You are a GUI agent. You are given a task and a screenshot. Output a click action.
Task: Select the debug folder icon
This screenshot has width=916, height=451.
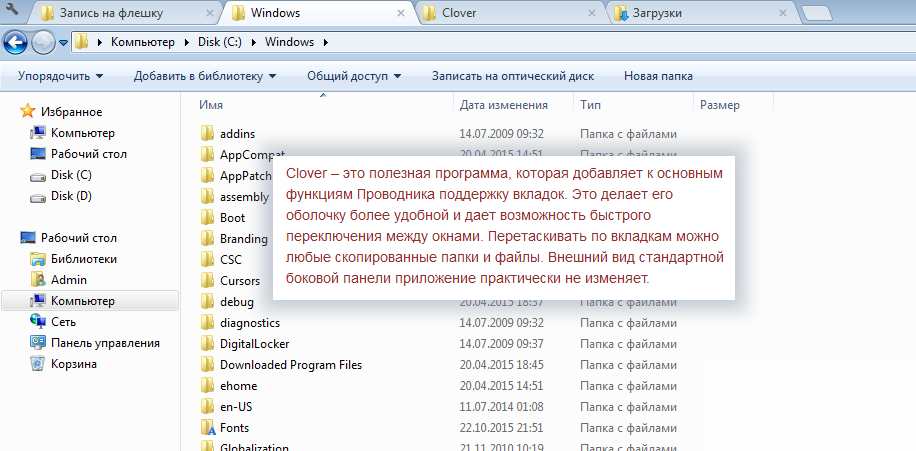pos(207,302)
